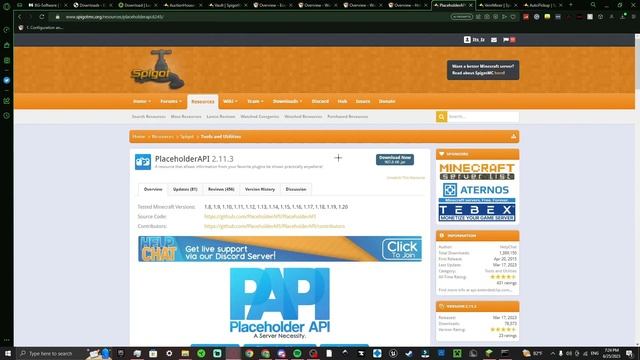Image resolution: width=640 pixels, height=360 pixels.
Task: Open the Settings gear in taskbar
Action: click(x=169, y=353)
